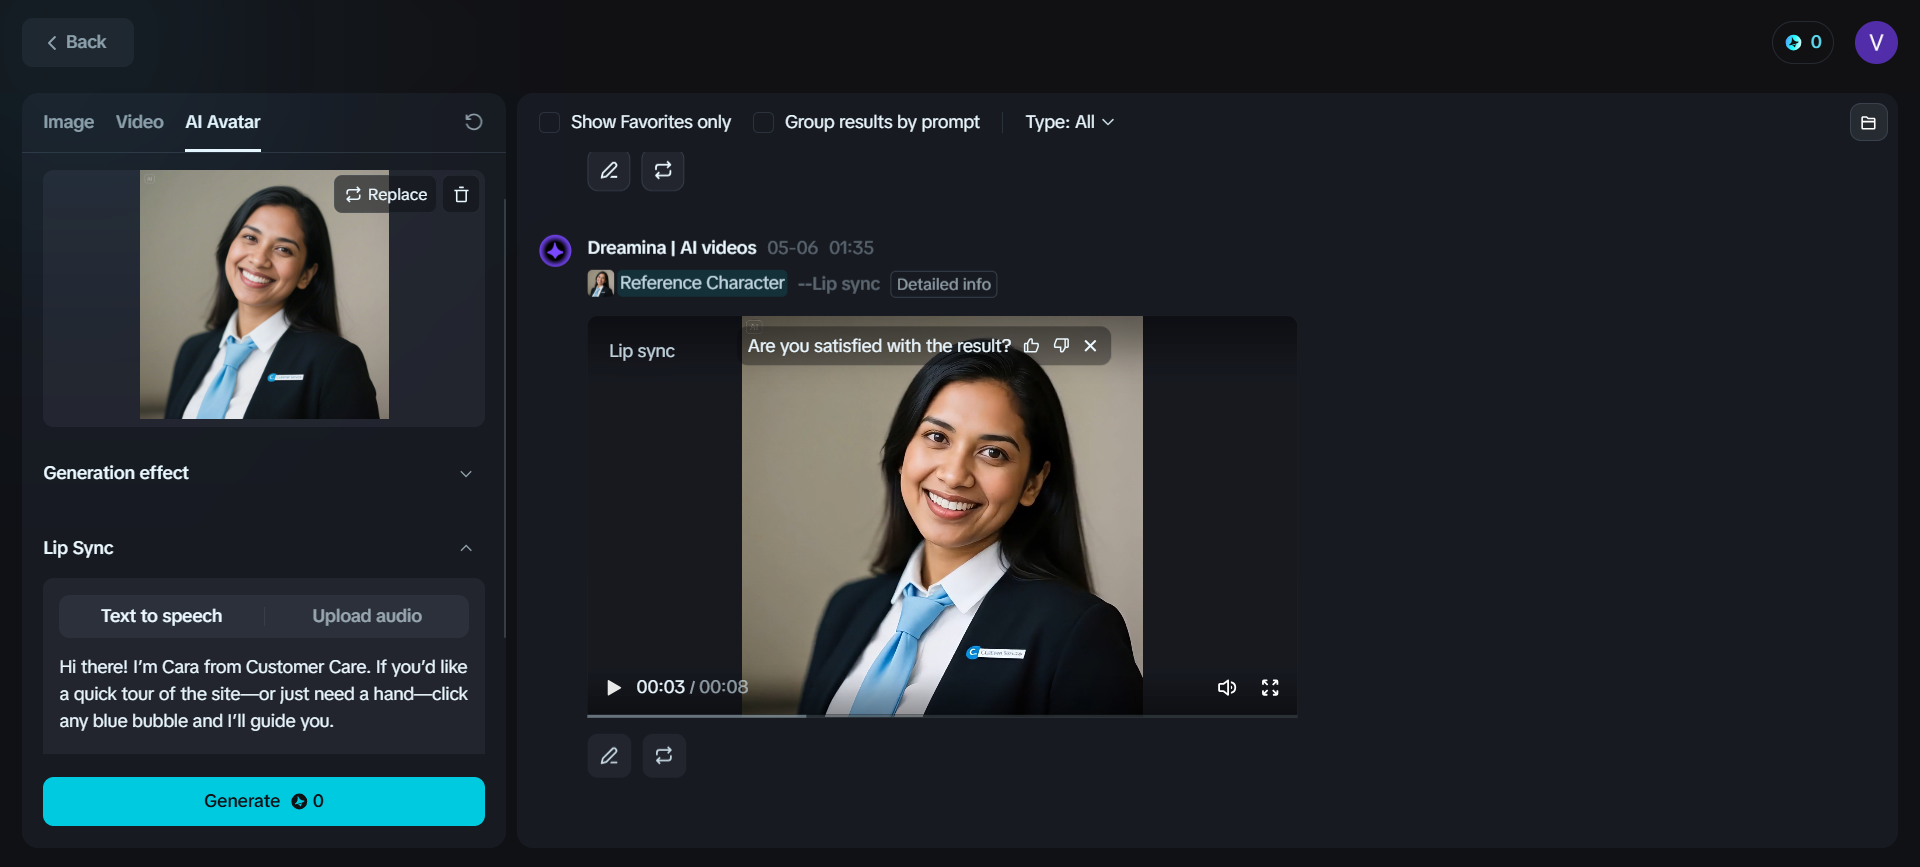Click the left panel scrollbar
1920x867 pixels.
point(505,418)
